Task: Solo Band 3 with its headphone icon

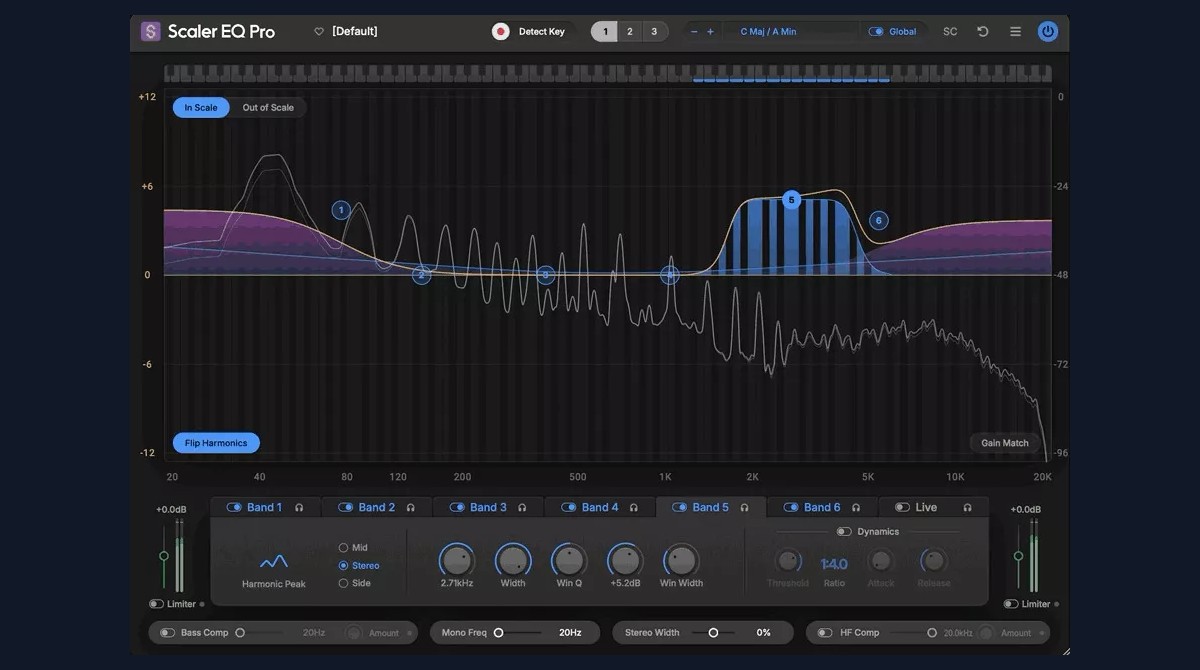Action: point(522,508)
